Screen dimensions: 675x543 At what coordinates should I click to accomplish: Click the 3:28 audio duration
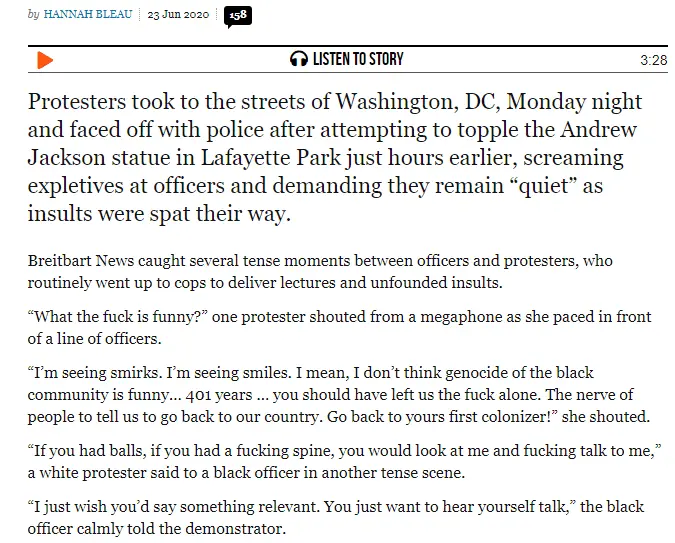pos(653,60)
